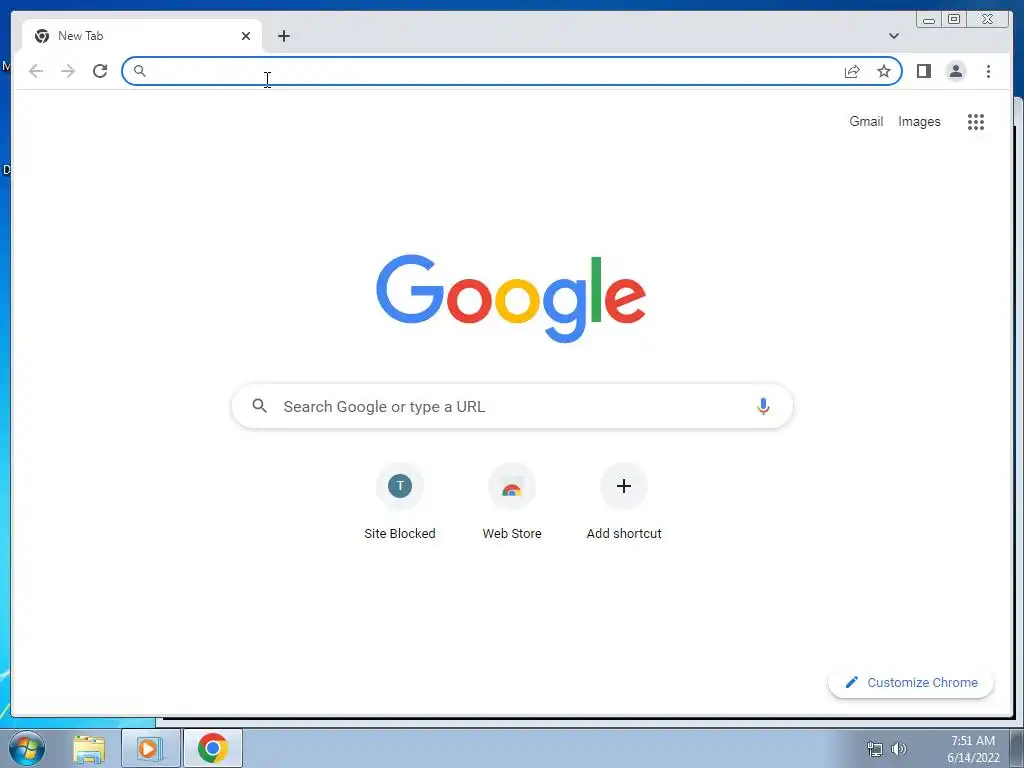Share this page via share icon
1024x768 pixels.
pyautogui.click(x=852, y=71)
